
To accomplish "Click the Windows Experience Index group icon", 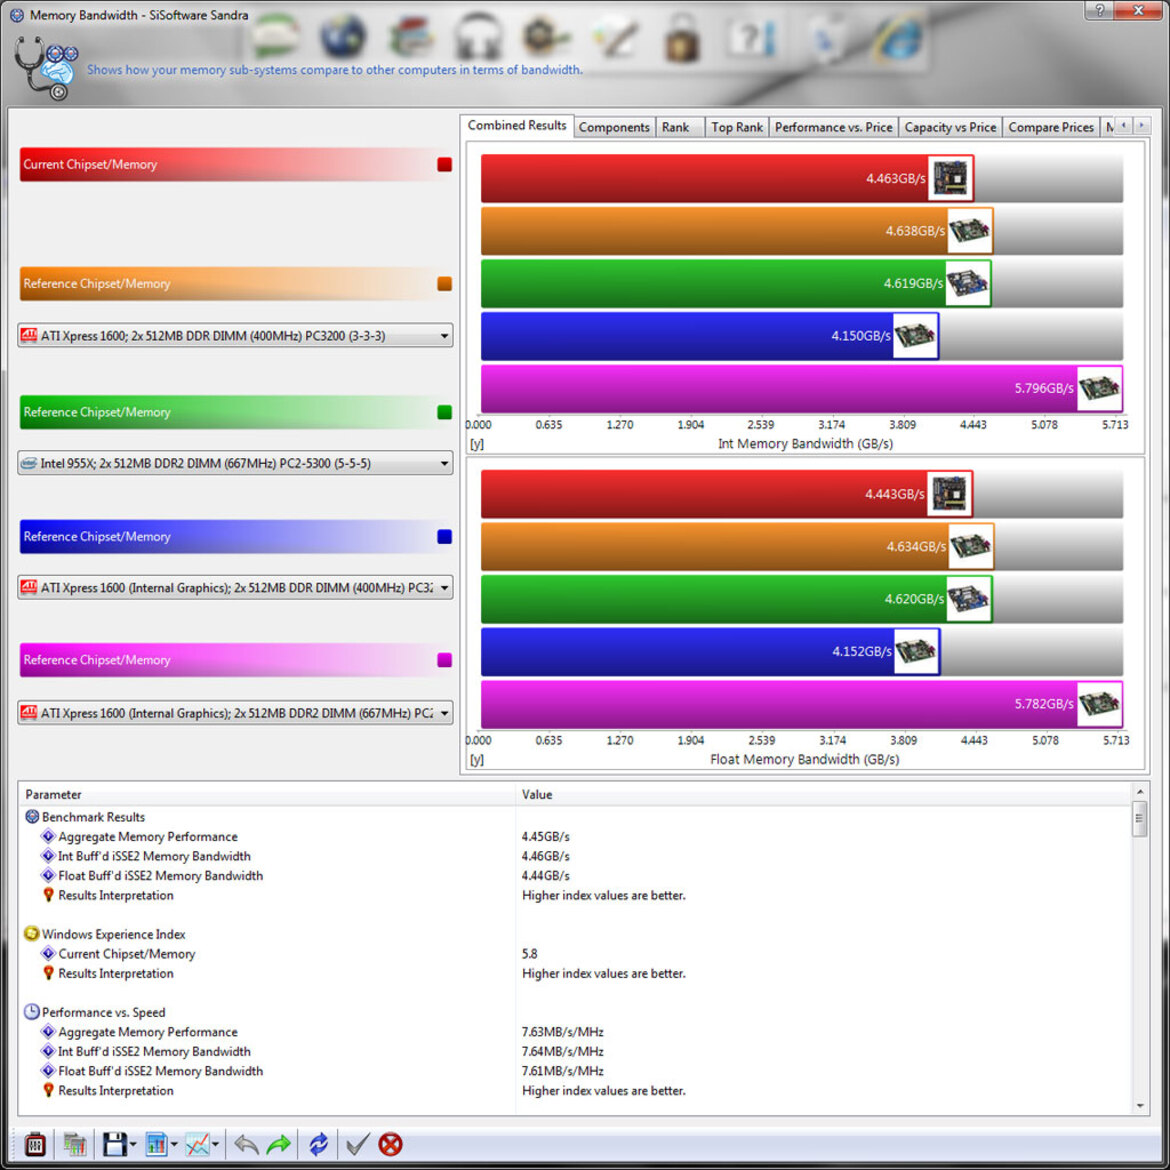I will coord(31,933).
